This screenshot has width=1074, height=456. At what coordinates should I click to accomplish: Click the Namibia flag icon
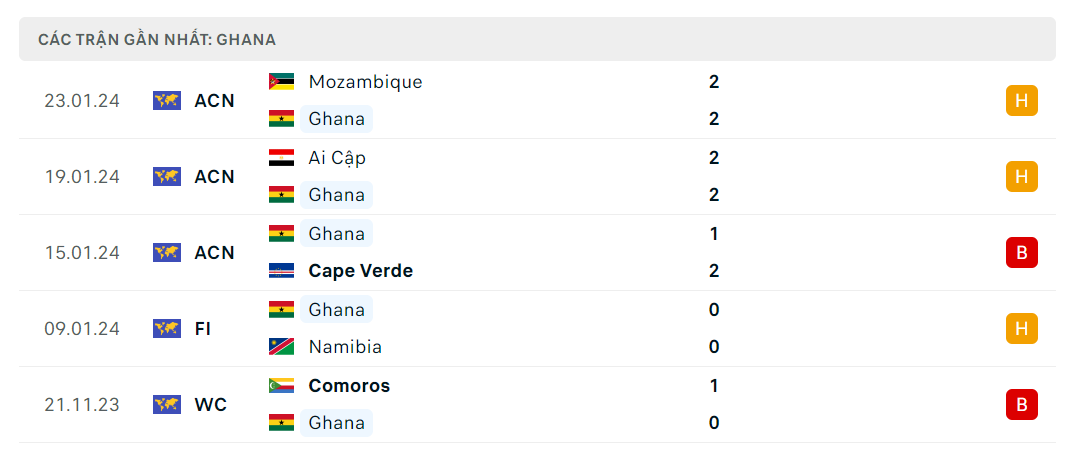(x=282, y=346)
